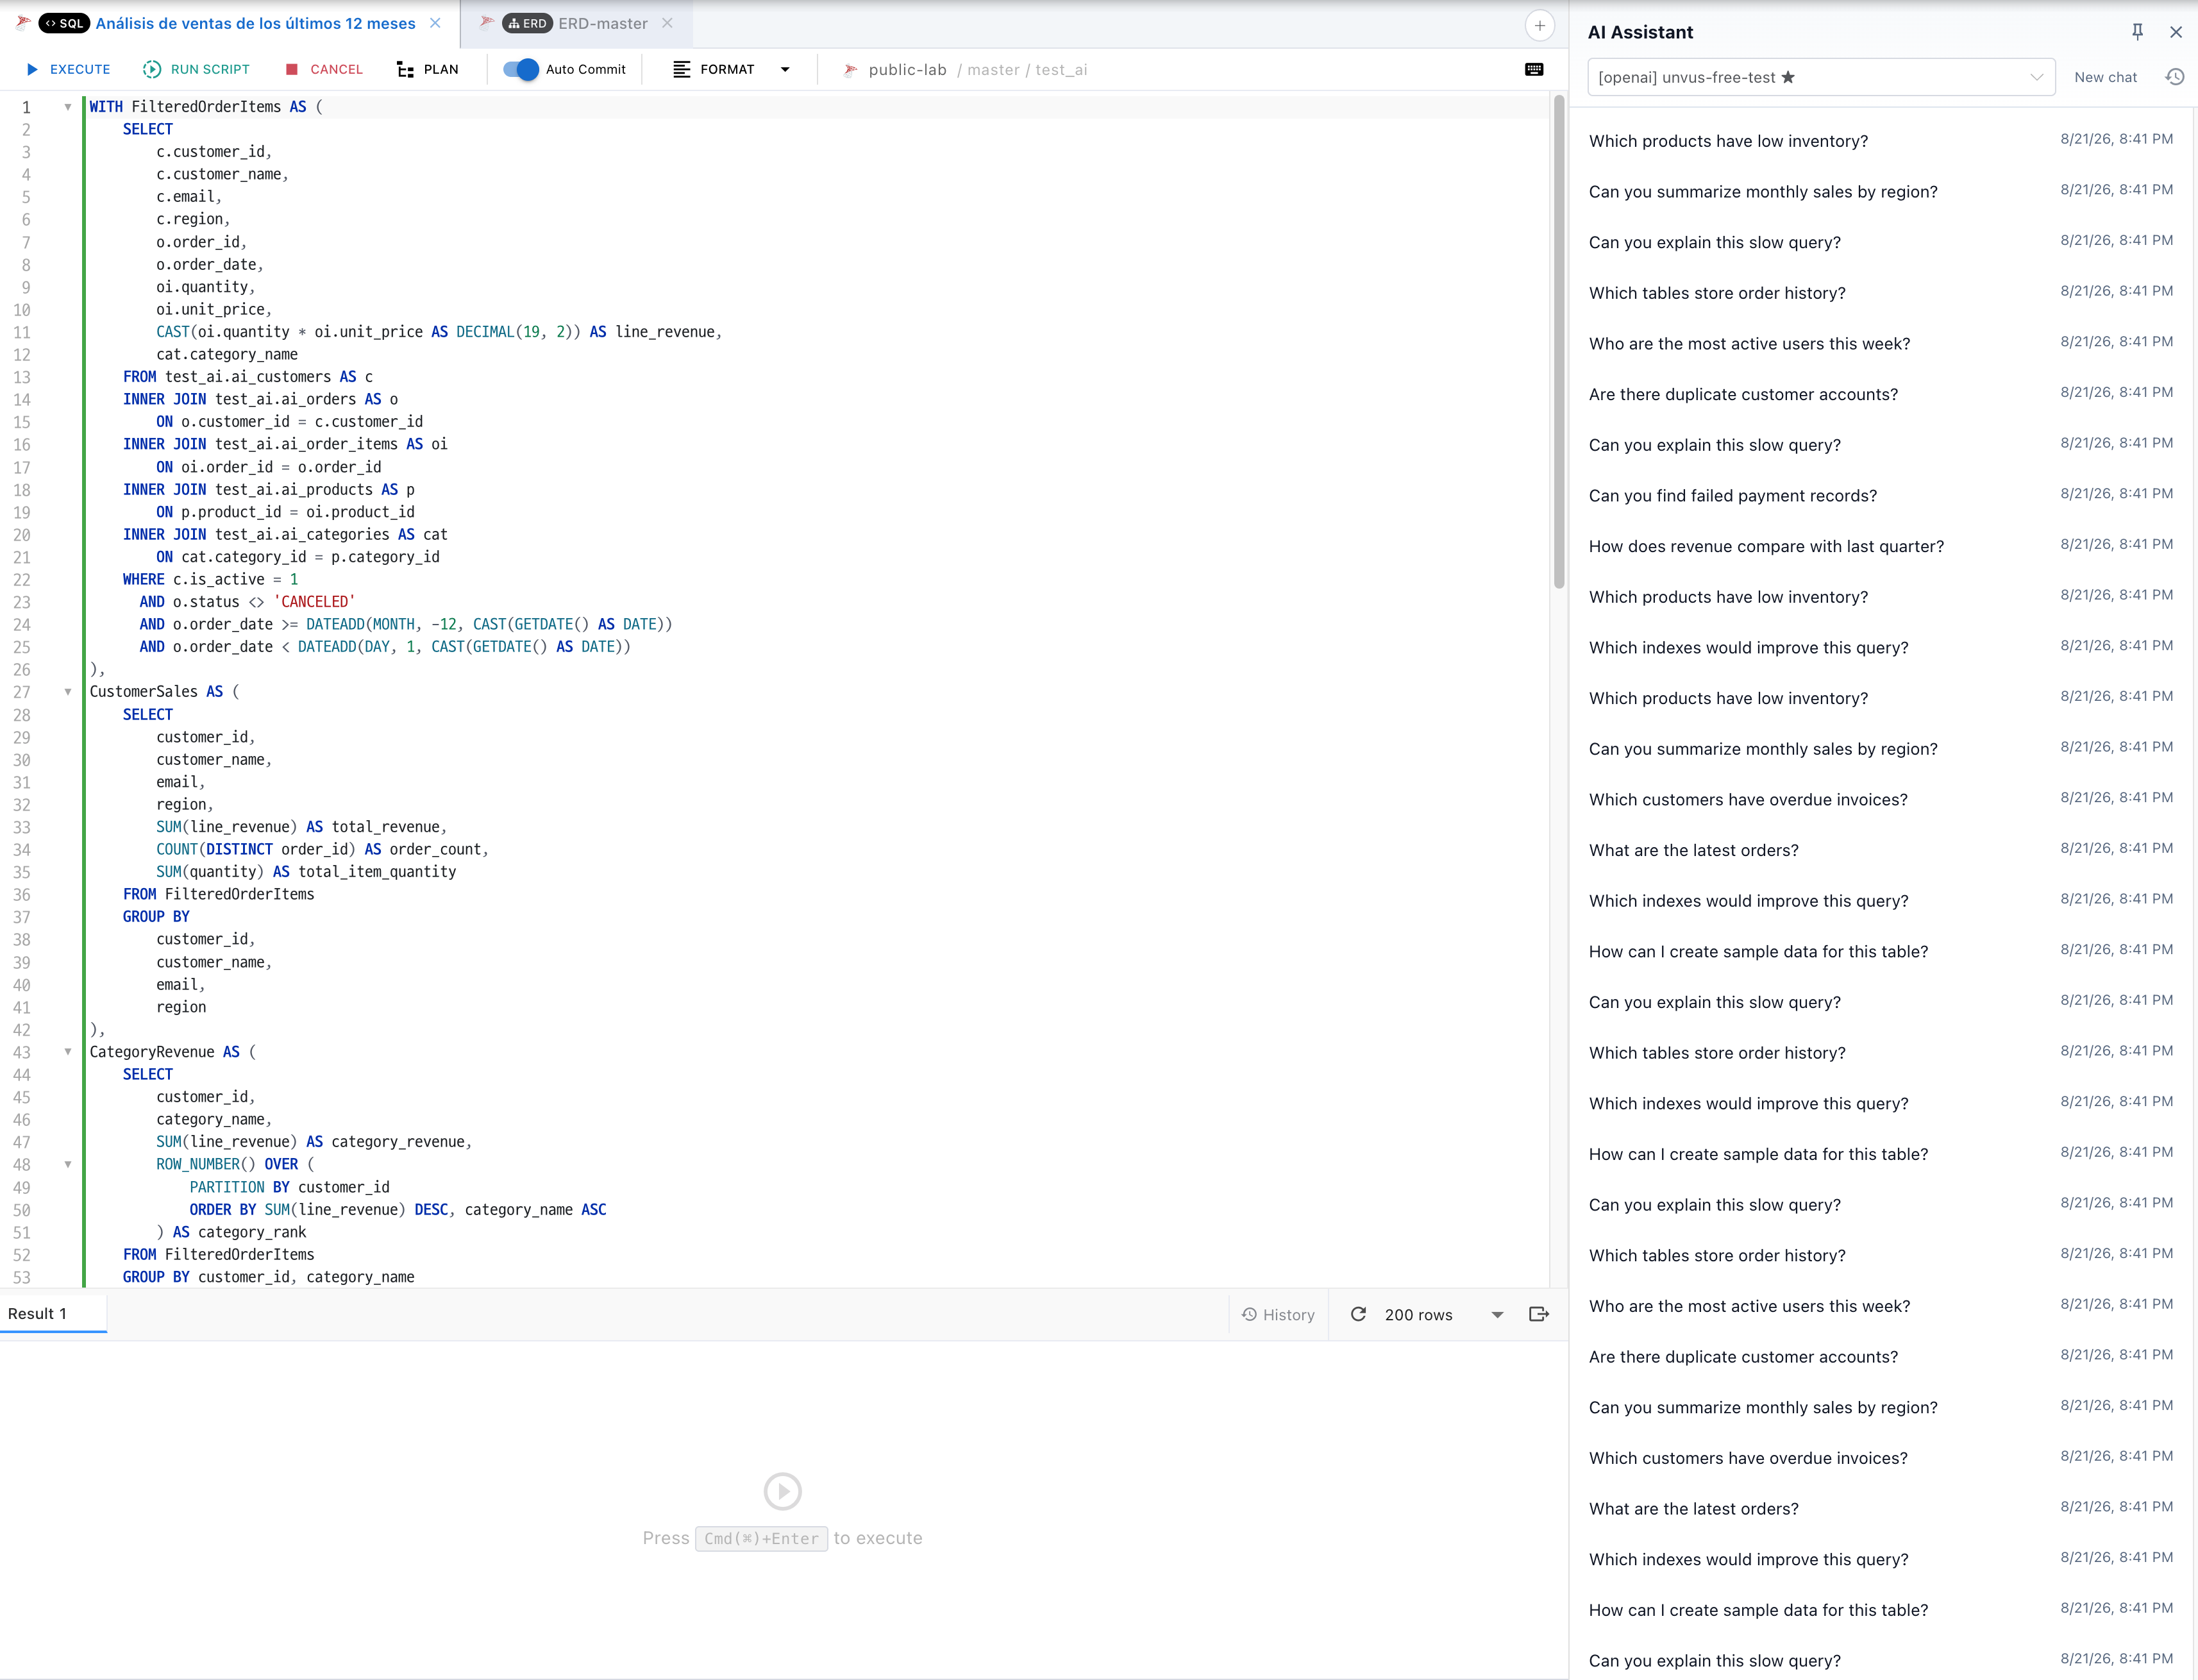
Task: Start a New chat
Action: [2105, 77]
